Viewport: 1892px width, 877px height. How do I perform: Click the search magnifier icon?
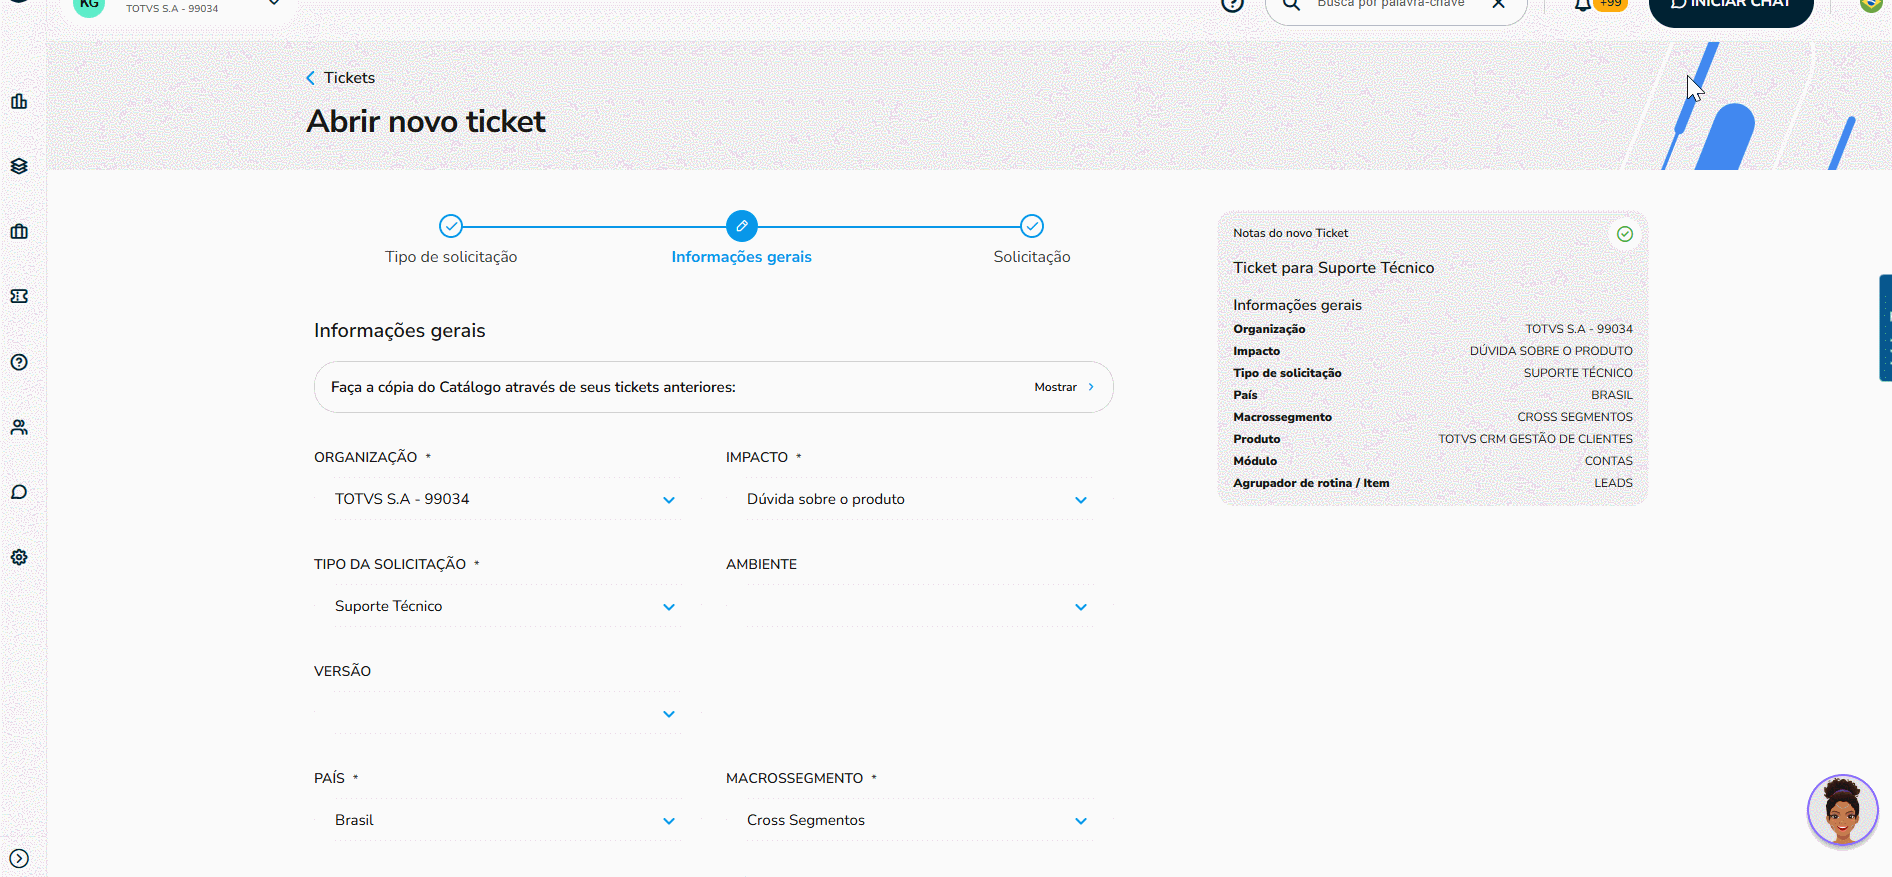point(1292,5)
